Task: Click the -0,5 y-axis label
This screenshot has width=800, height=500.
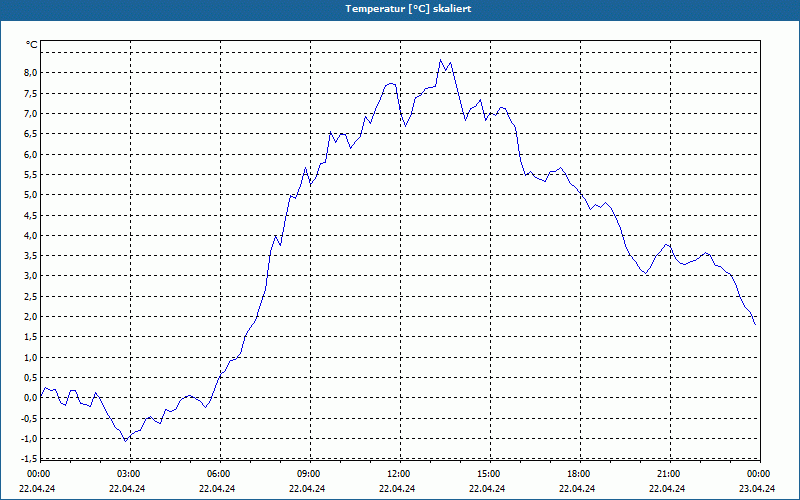Action: point(30,418)
